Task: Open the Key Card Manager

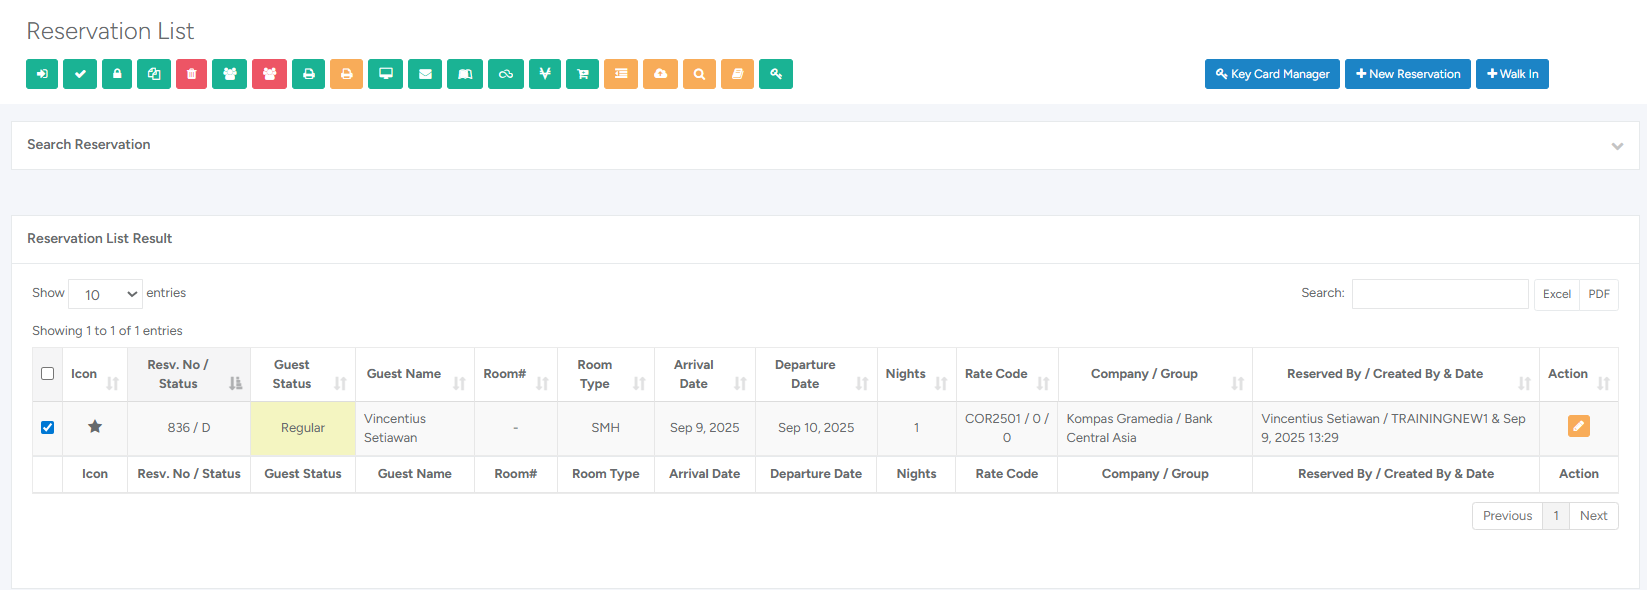Action: point(1272,74)
